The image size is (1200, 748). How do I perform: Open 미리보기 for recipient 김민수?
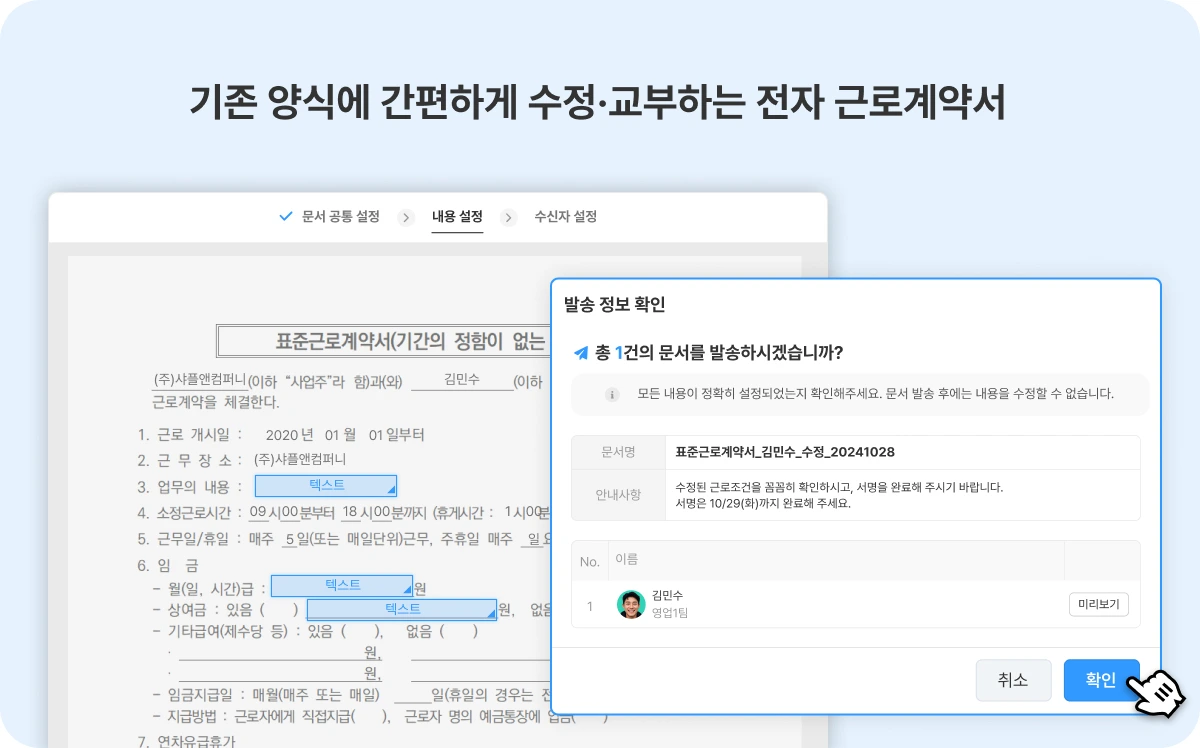click(x=1098, y=604)
